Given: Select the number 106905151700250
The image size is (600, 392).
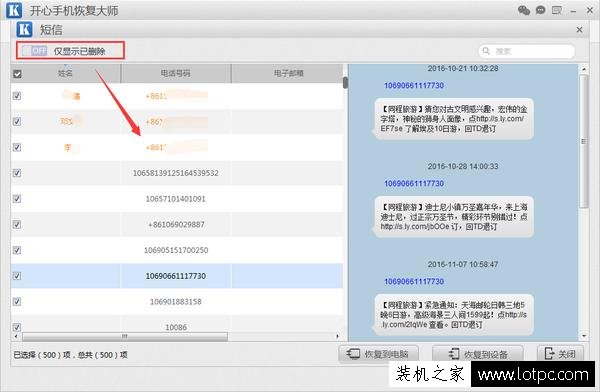Looking at the screenshot, I should point(176,250).
